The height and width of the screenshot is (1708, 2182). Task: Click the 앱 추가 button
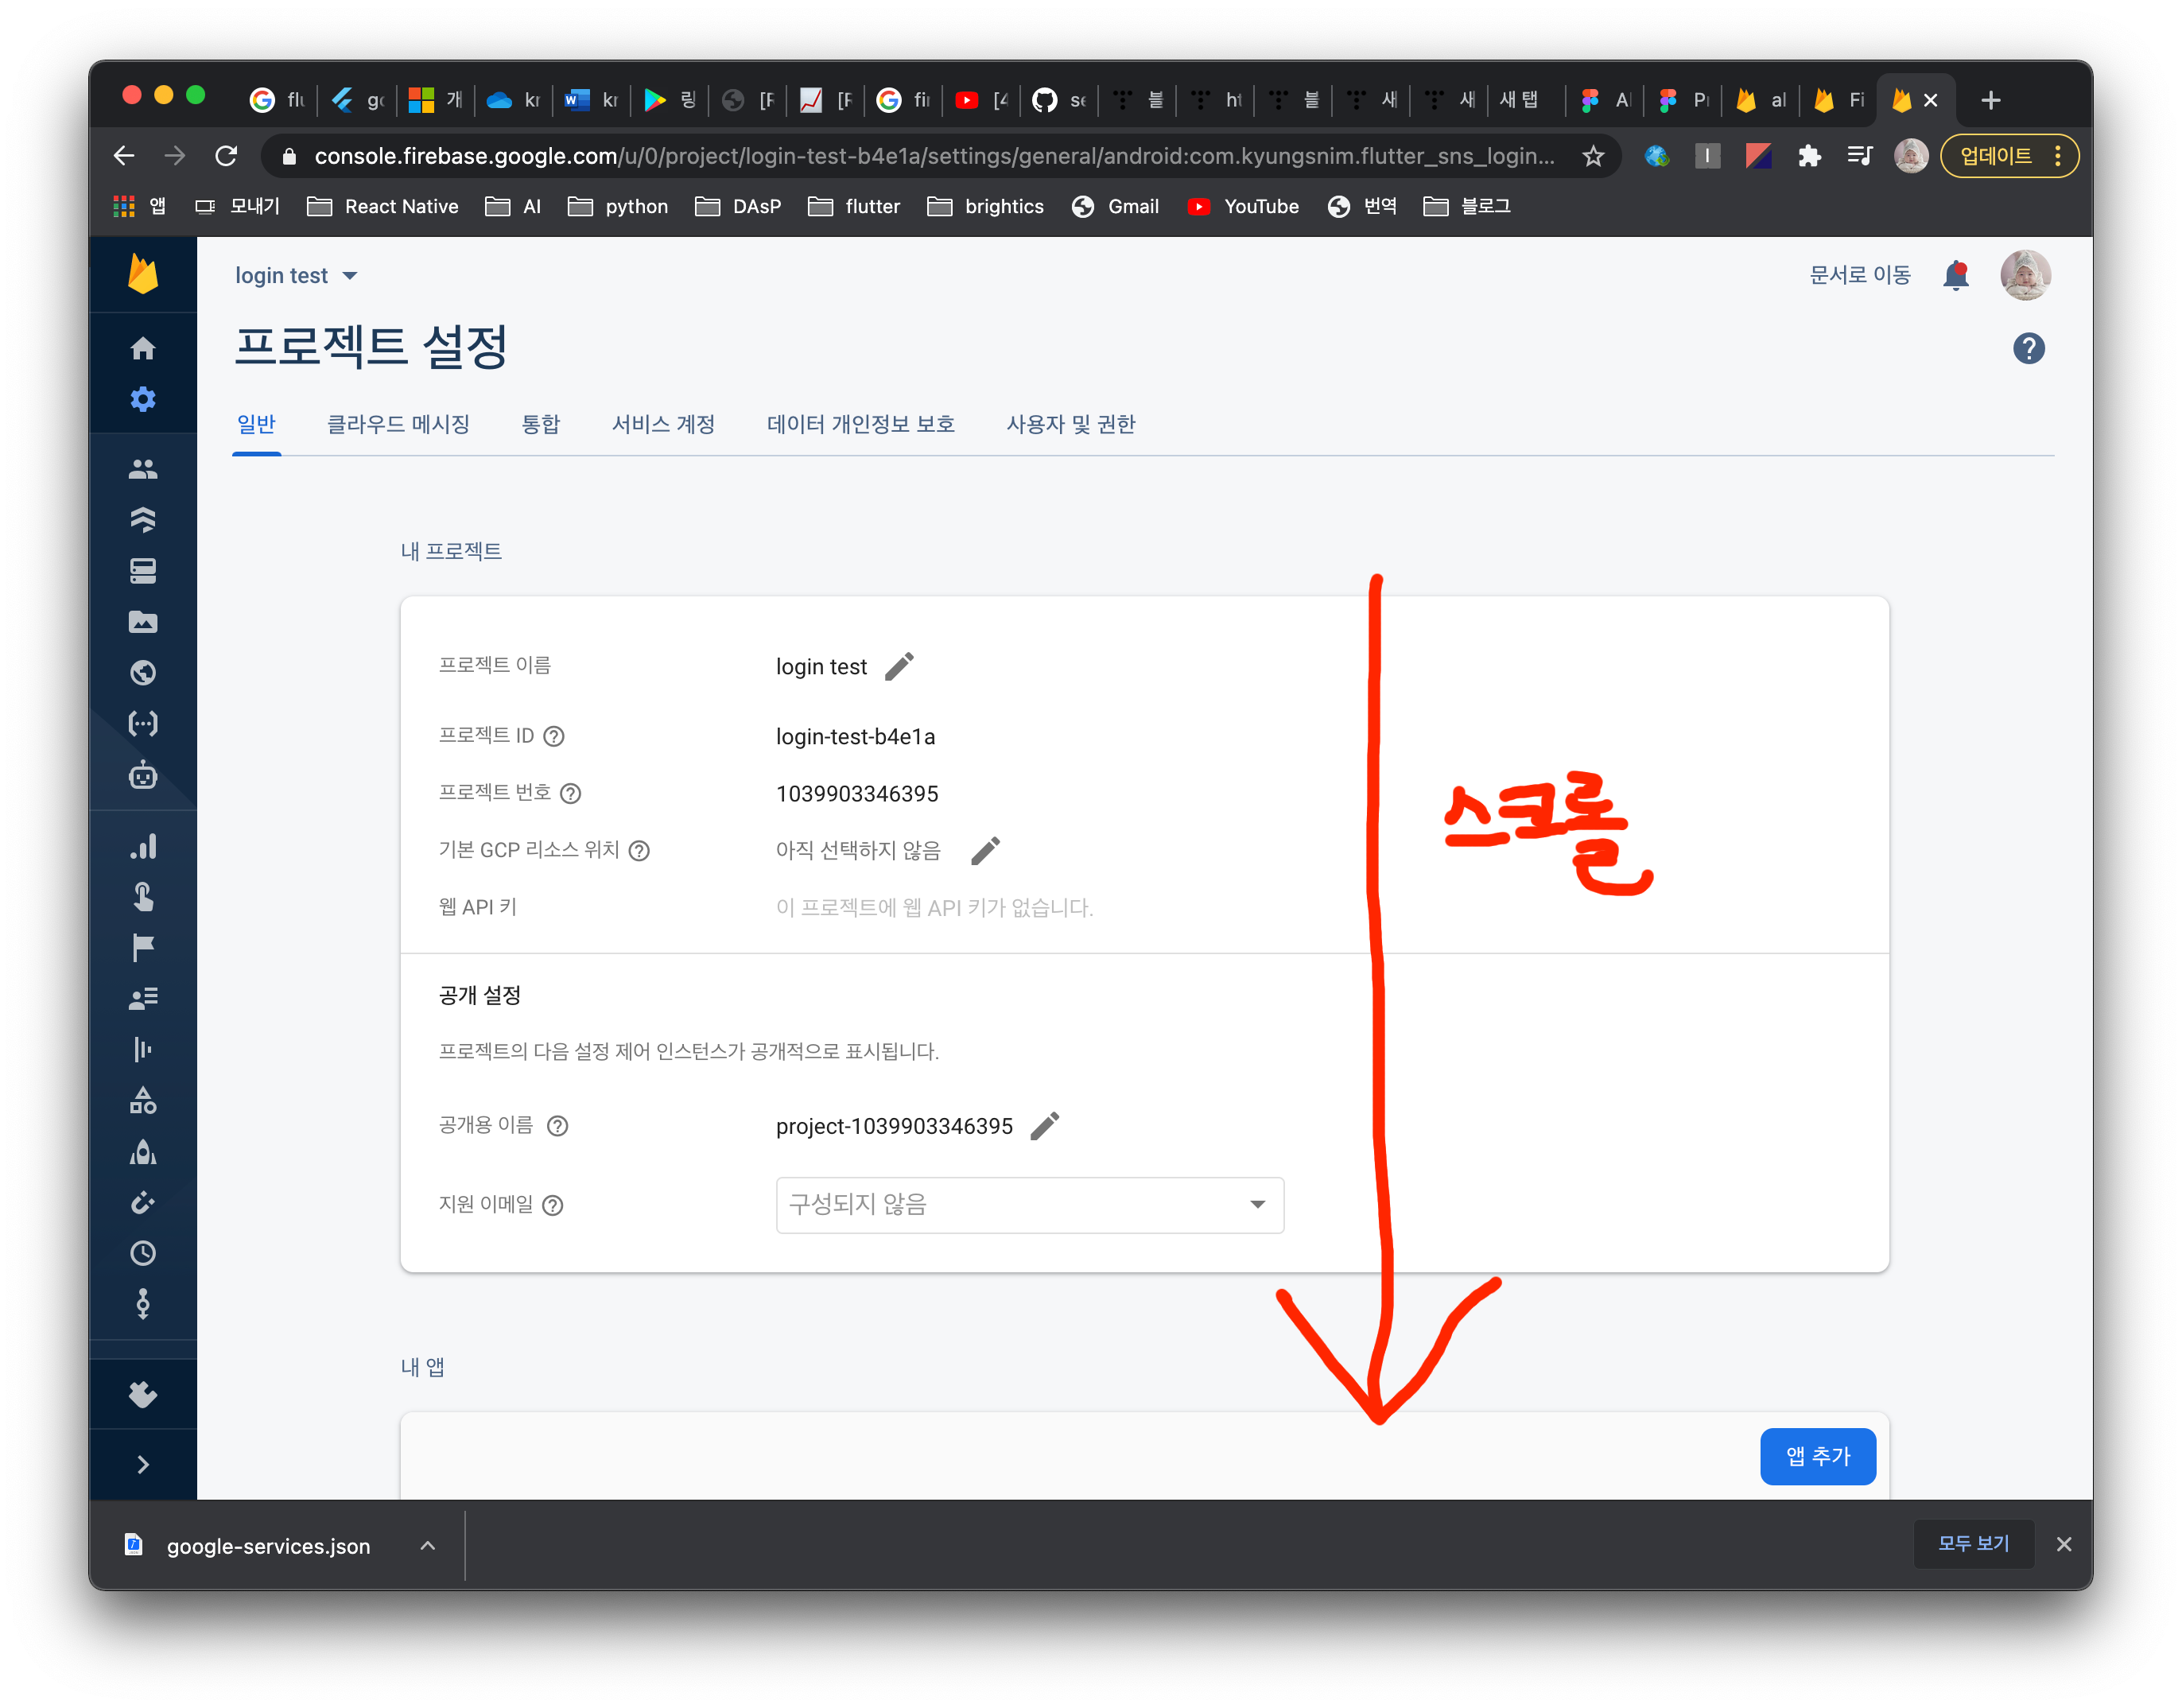click(x=1817, y=1456)
